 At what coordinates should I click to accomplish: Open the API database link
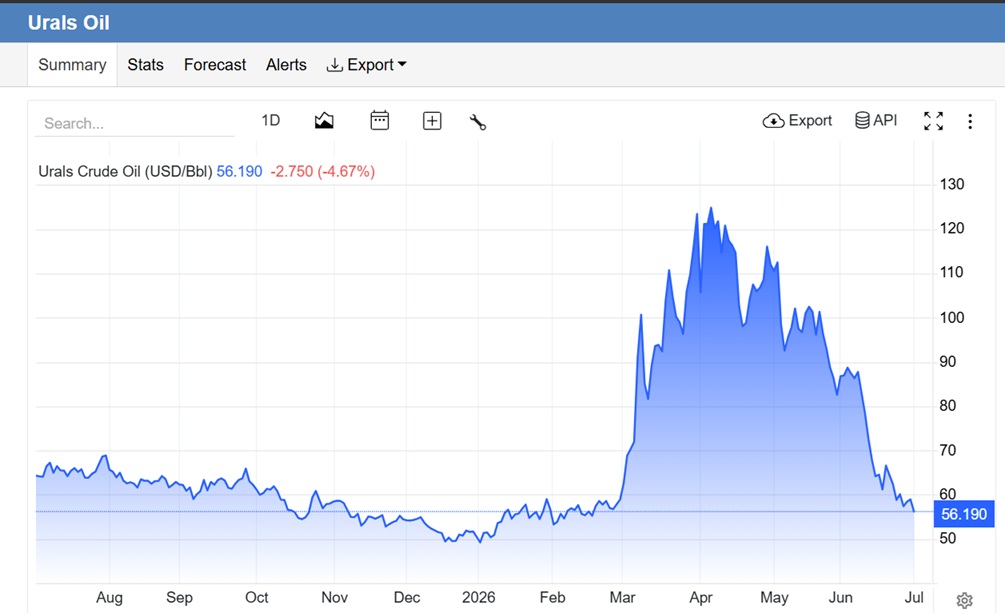pos(876,121)
